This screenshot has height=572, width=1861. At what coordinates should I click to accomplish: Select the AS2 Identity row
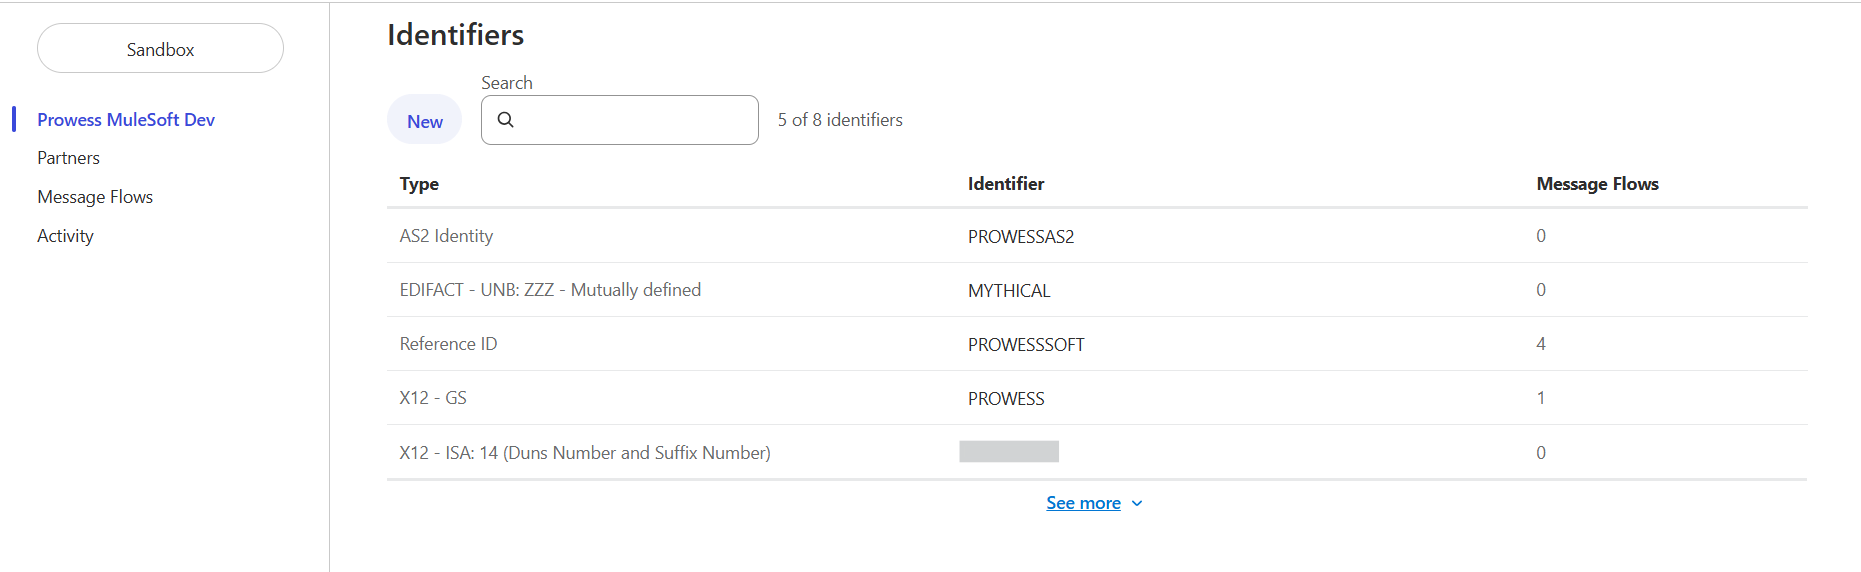point(446,236)
